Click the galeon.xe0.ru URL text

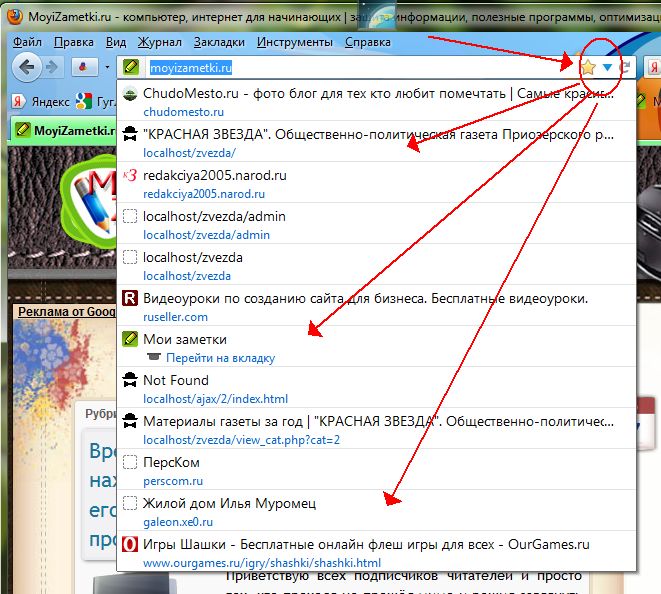[x=178, y=522]
